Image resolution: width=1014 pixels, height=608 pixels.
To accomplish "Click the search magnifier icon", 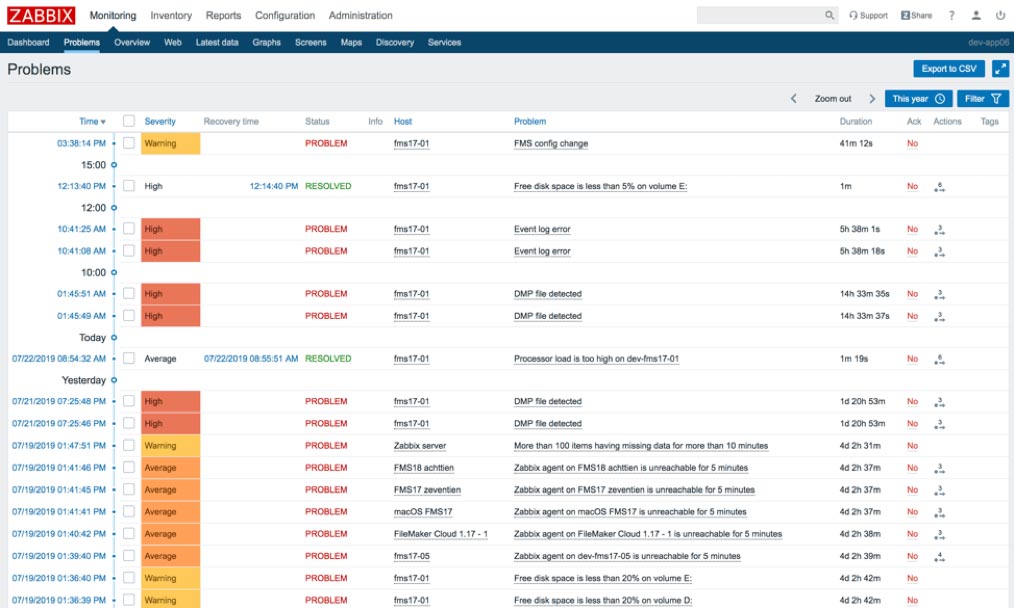I will (x=829, y=15).
